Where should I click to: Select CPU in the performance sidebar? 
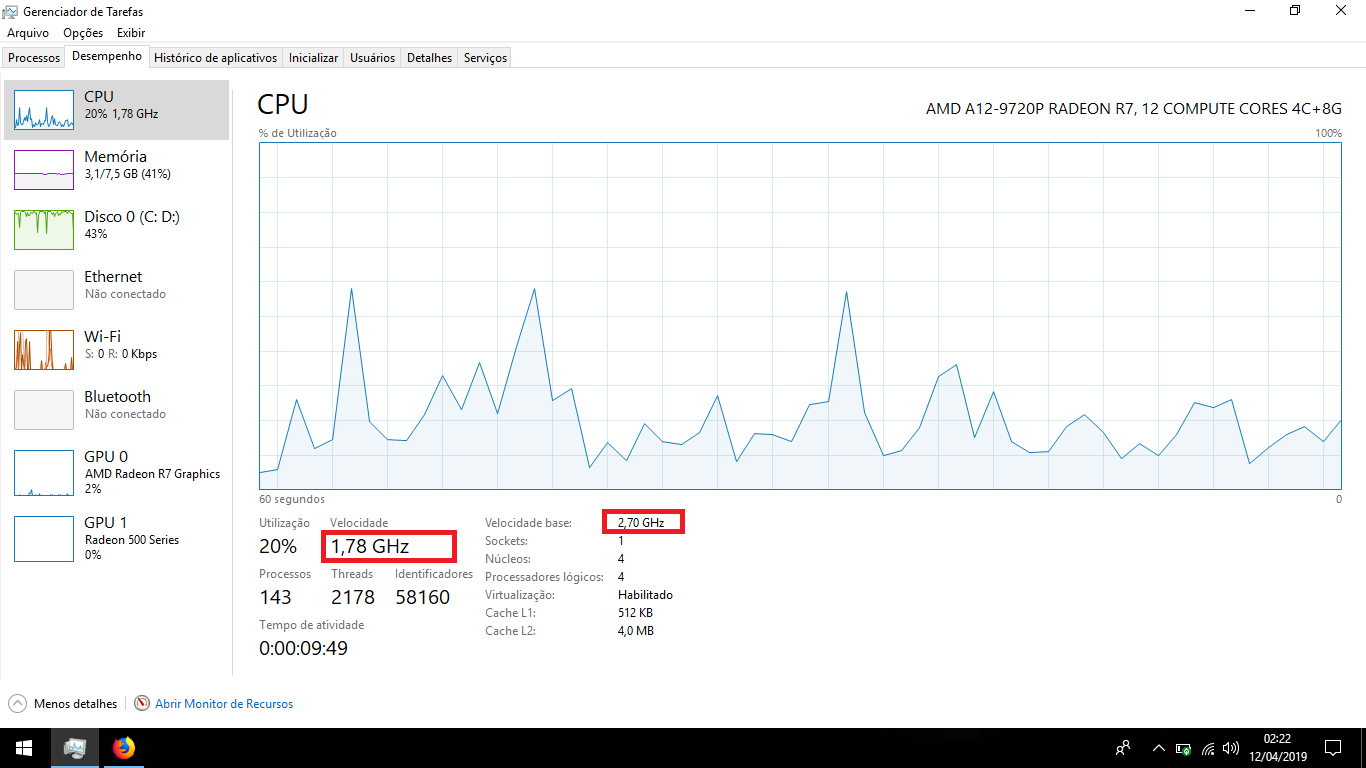click(117, 110)
